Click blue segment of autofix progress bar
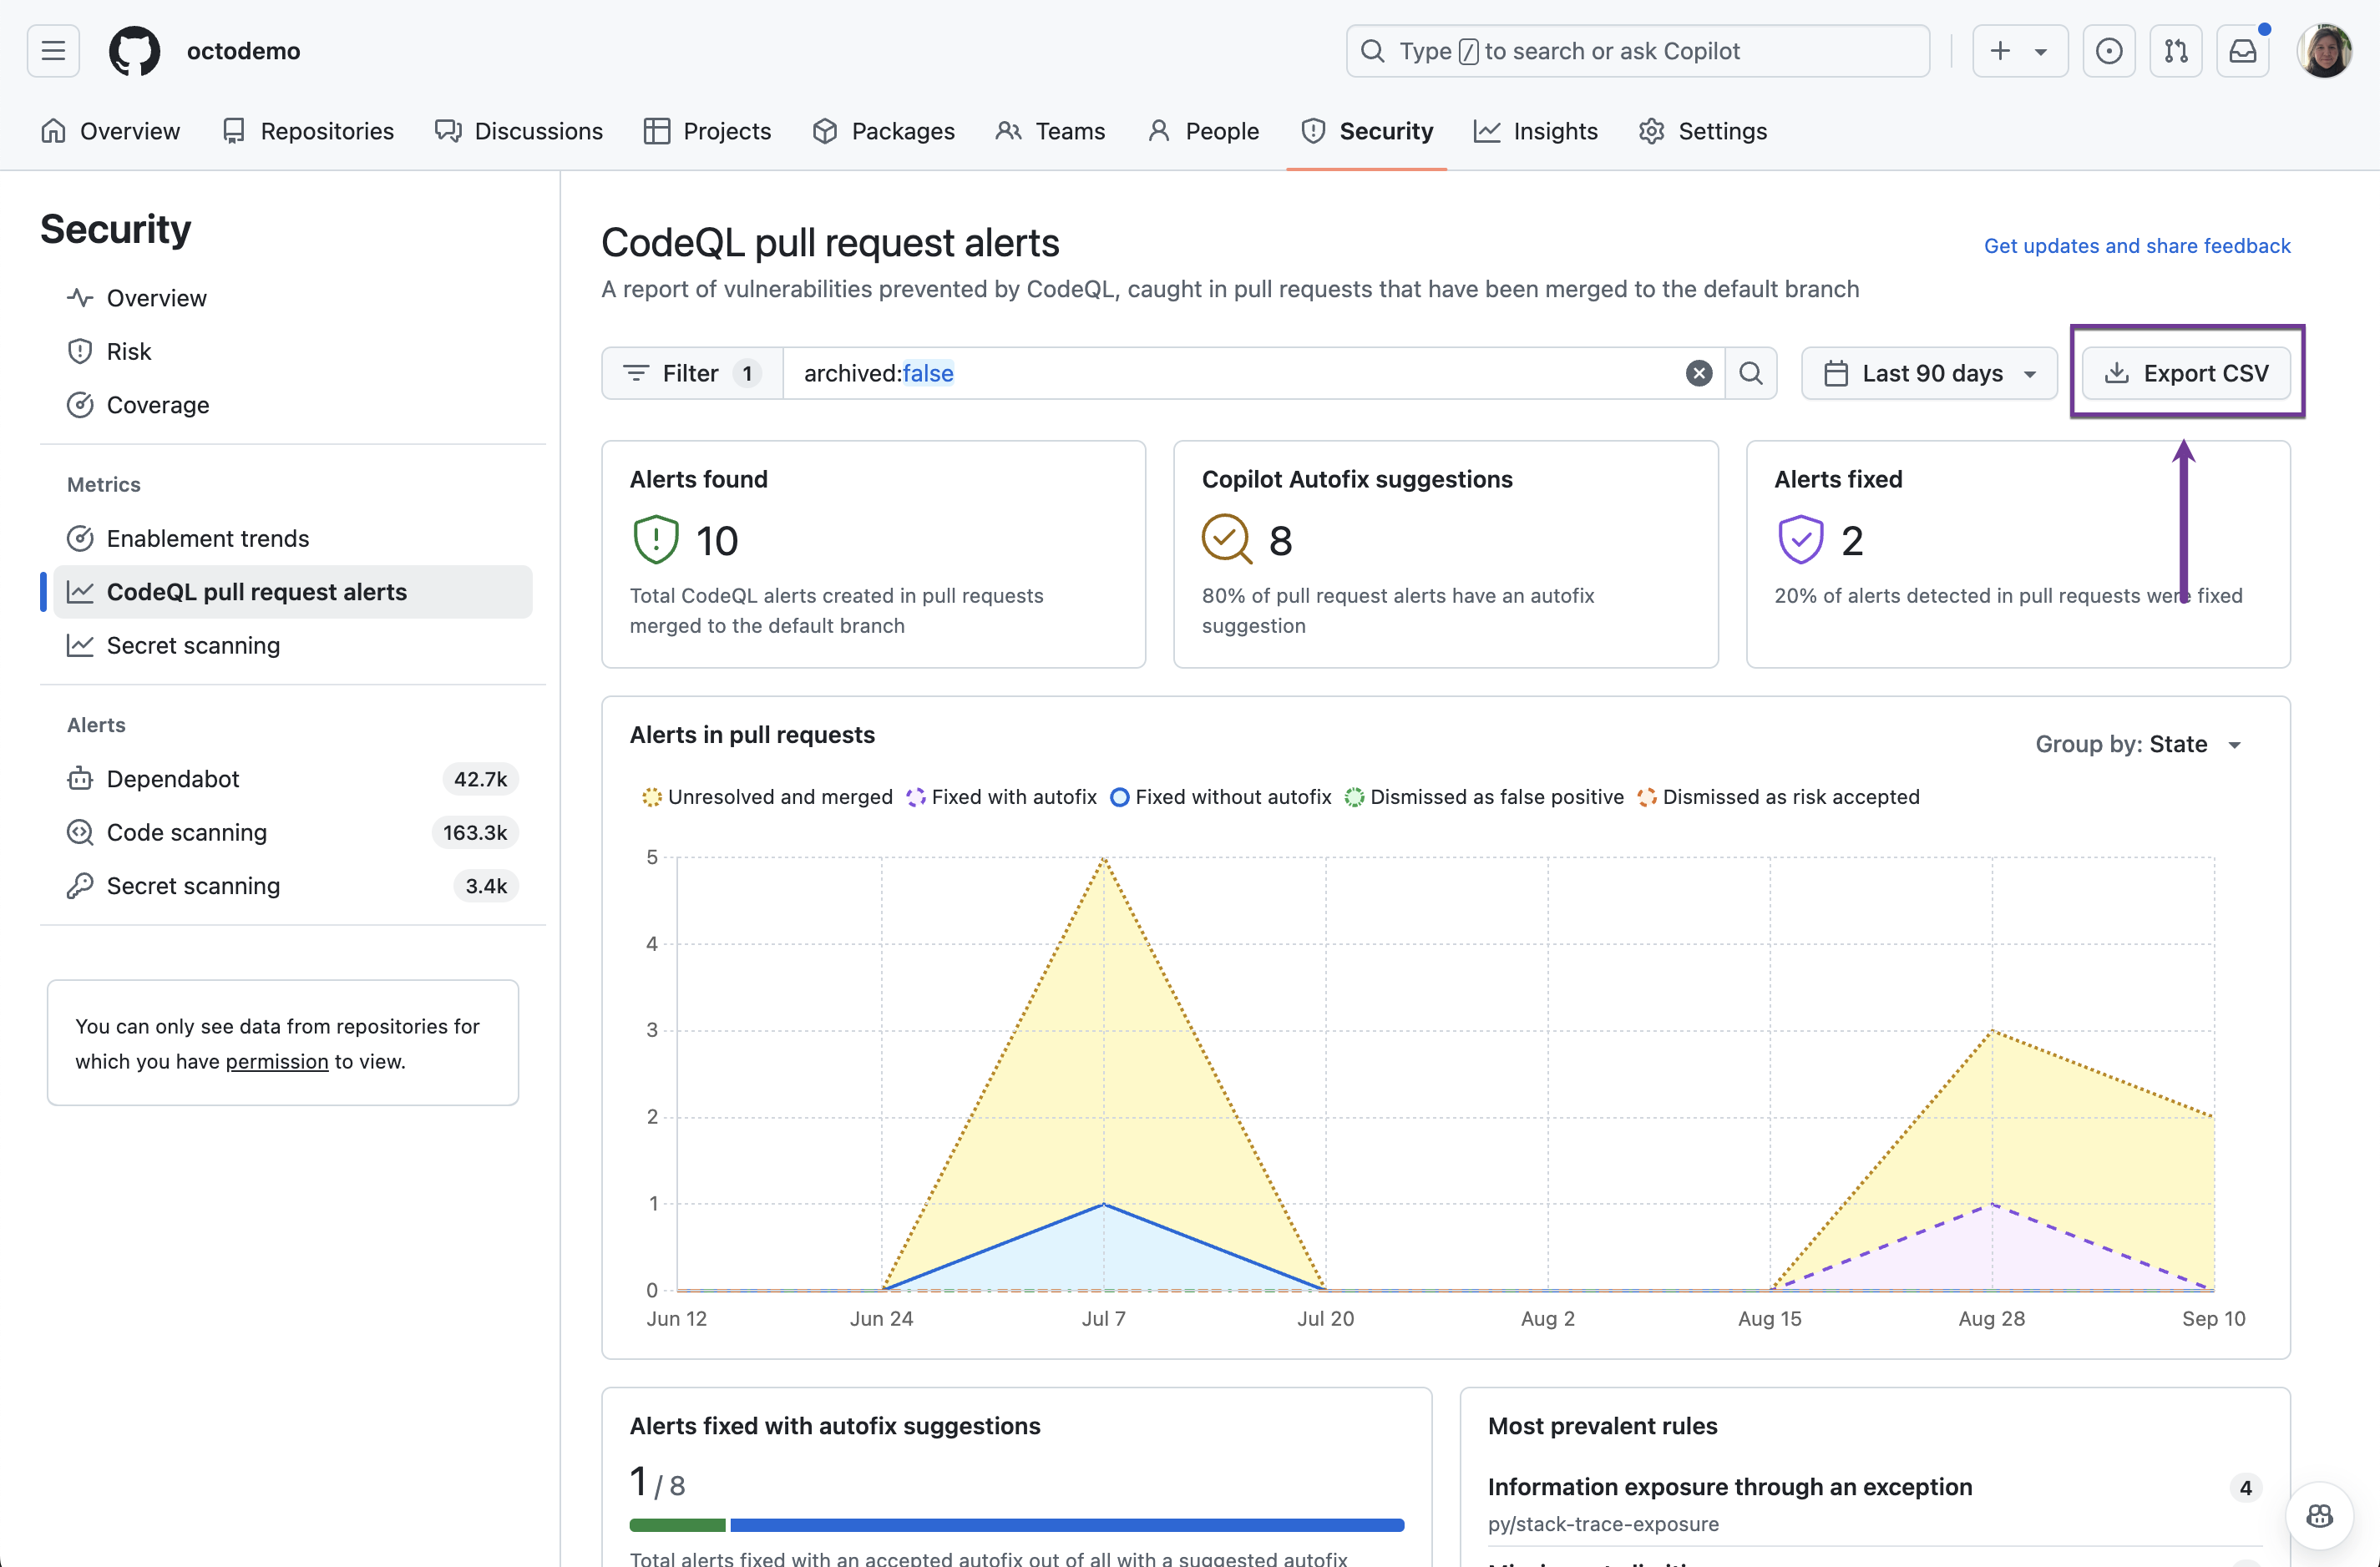This screenshot has height=1567, width=2380. click(1067, 1525)
